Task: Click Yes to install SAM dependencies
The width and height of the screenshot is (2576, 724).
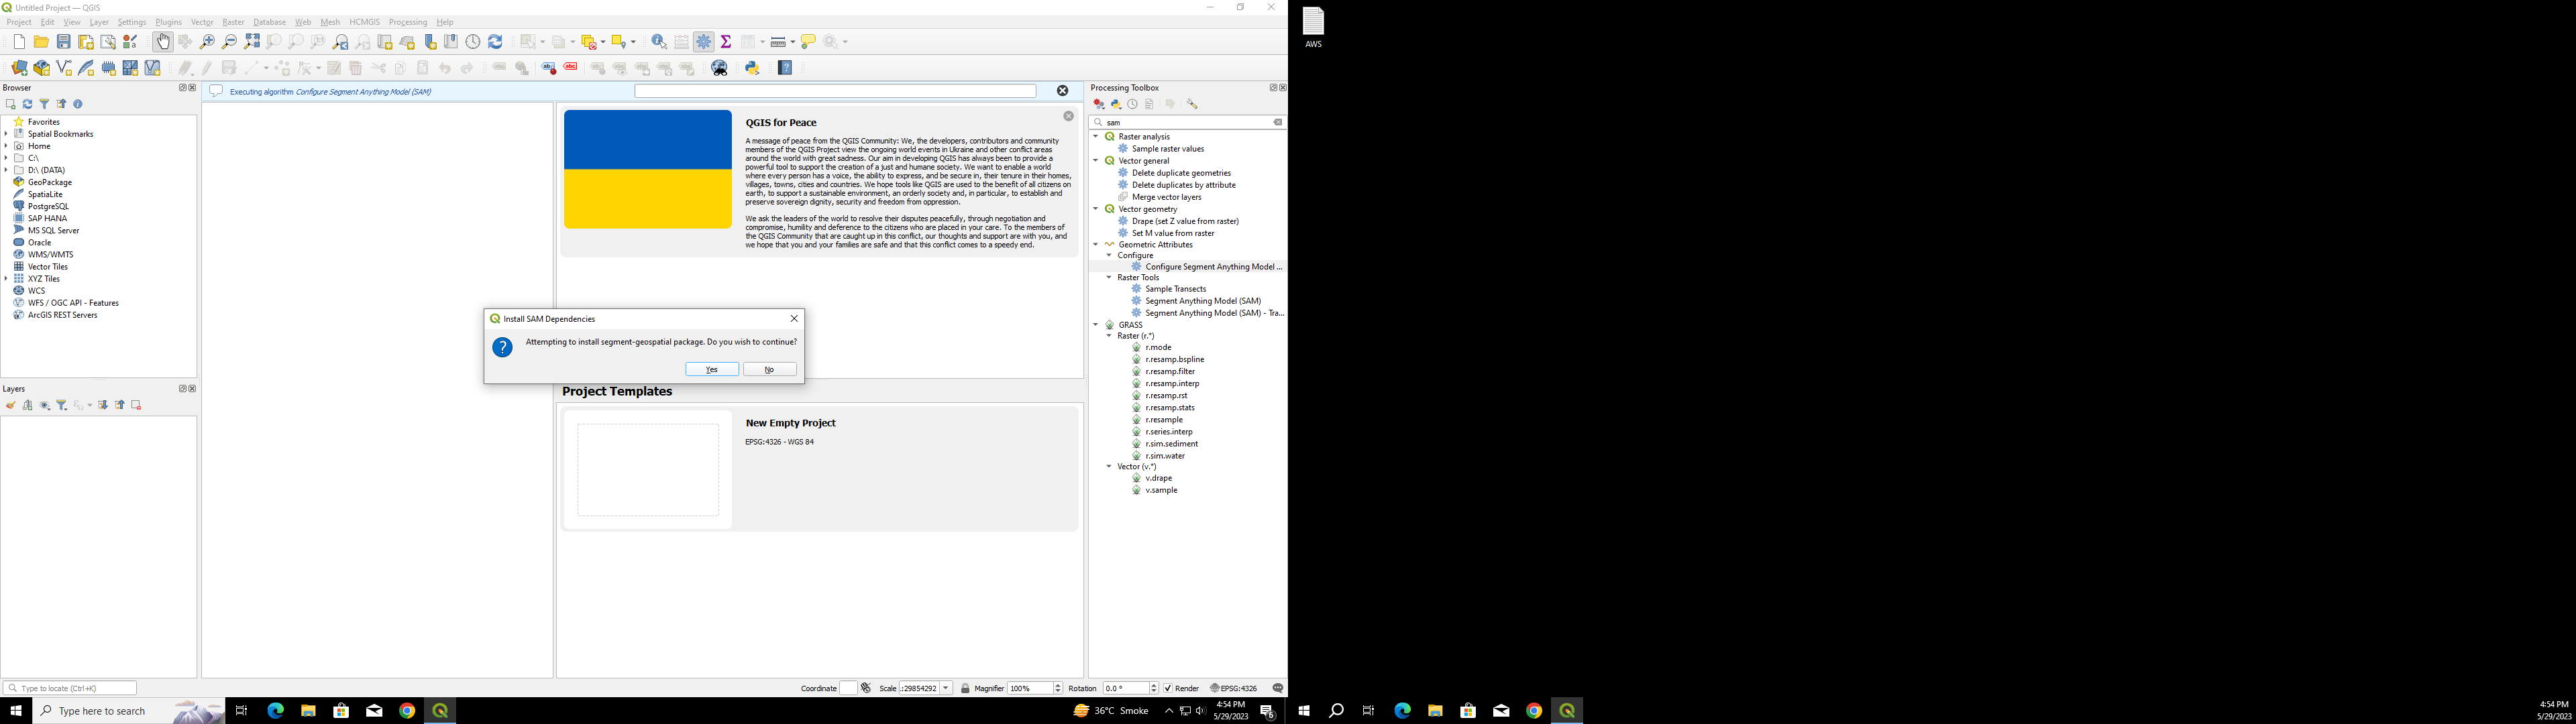Action: click(712, 369)
